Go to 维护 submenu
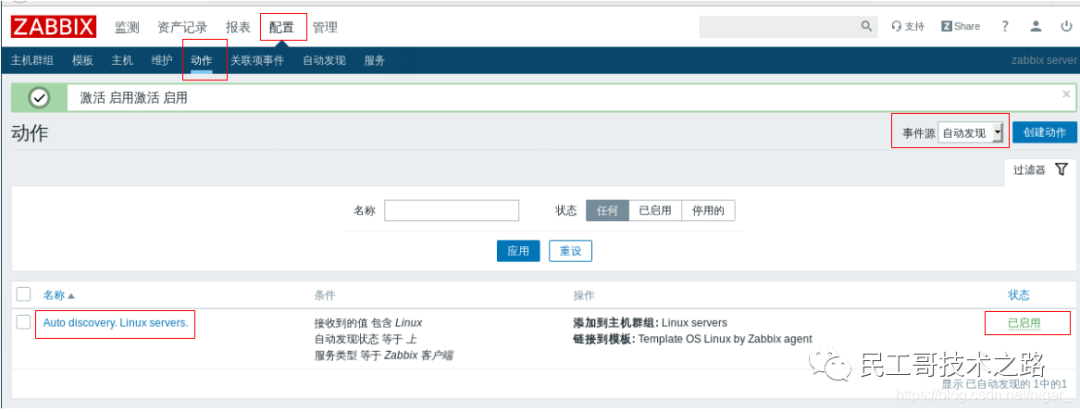This screenshot has height=412, width=1080. tap(162, 61)
